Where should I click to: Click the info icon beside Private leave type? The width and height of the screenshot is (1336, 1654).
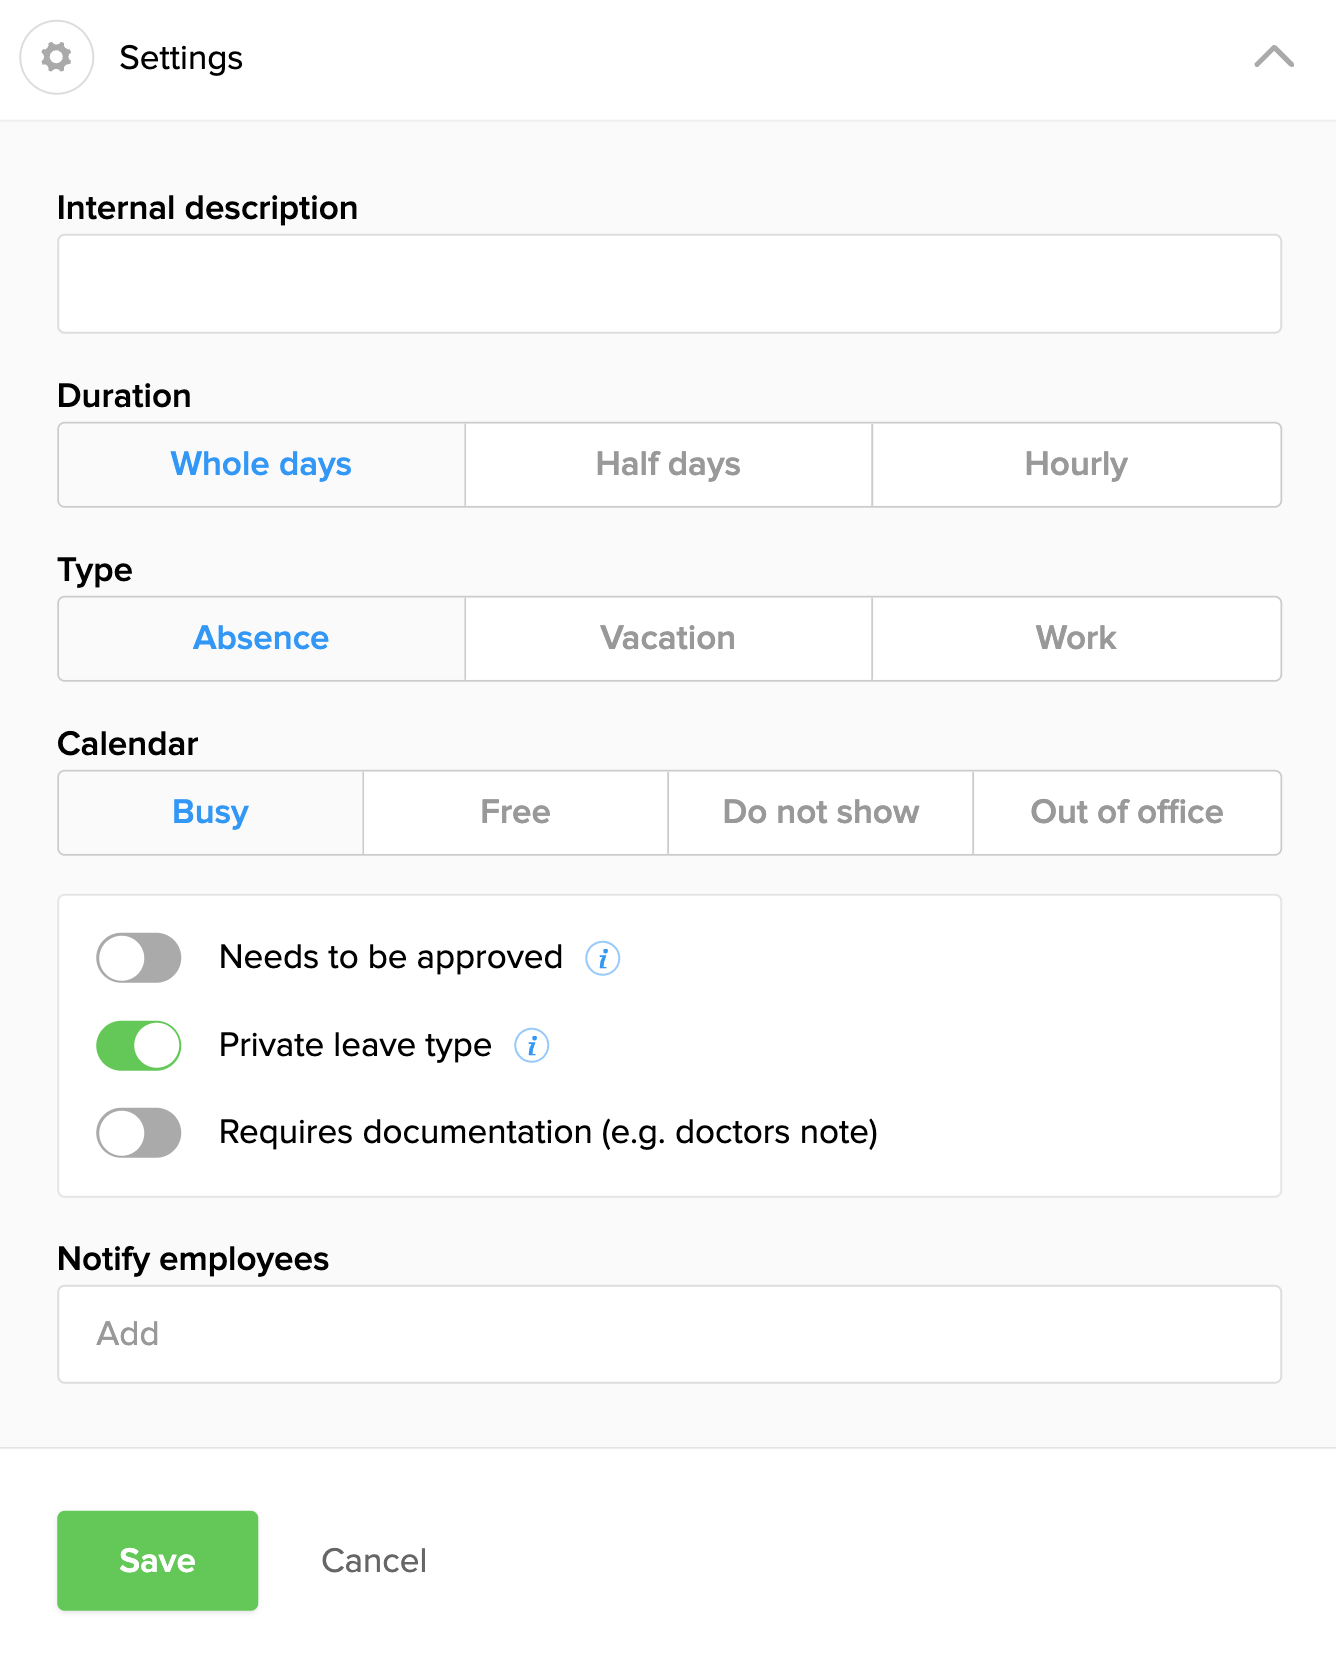click(531, 1046)
